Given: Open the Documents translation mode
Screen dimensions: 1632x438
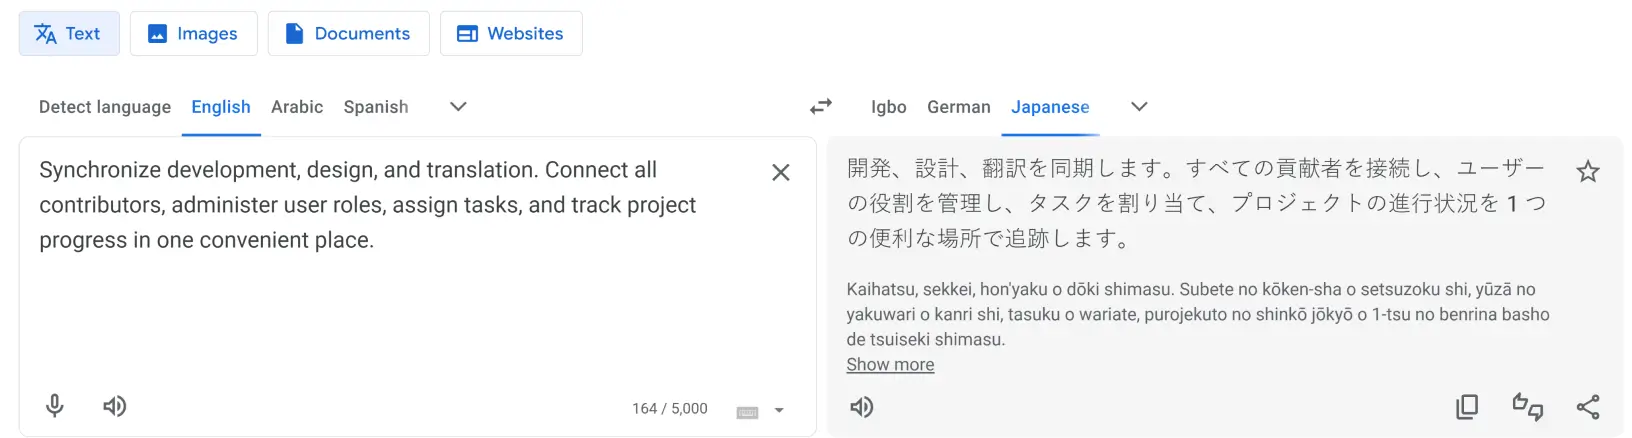Looking at the screenshot, I should [x=349, y=34].
